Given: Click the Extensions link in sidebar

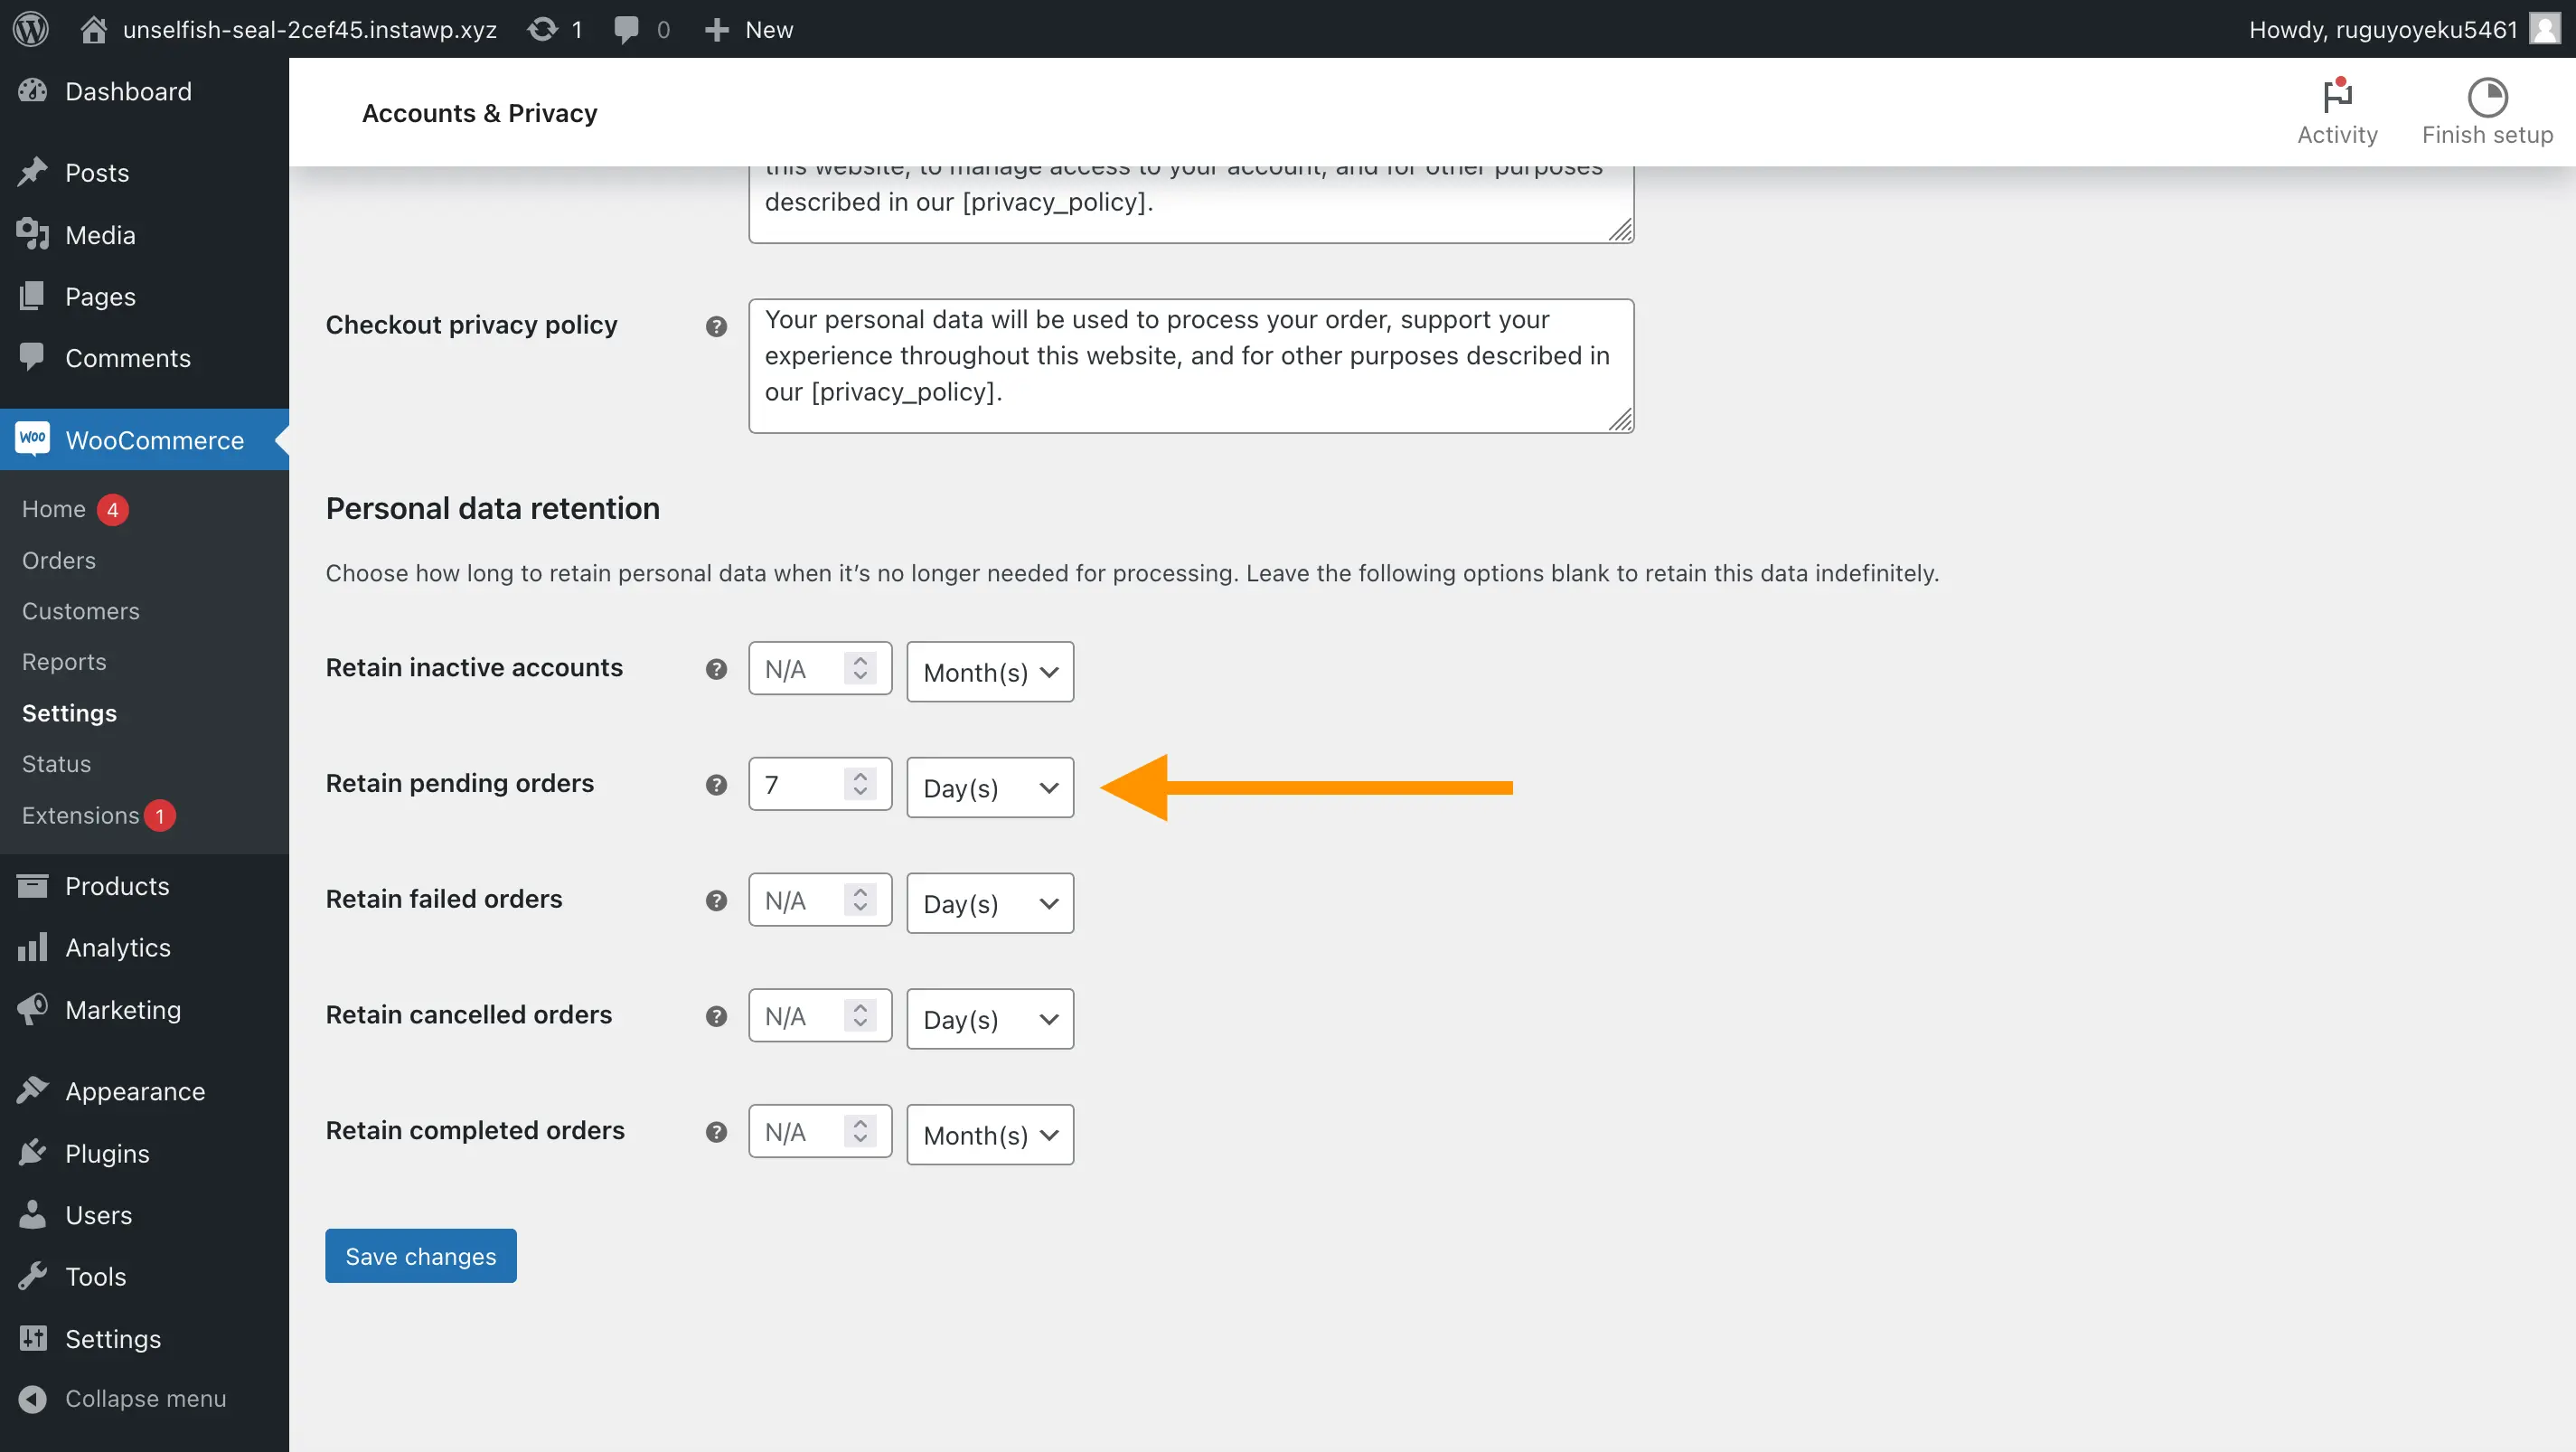Looking at the screenshot, I should tap(99, 813).
